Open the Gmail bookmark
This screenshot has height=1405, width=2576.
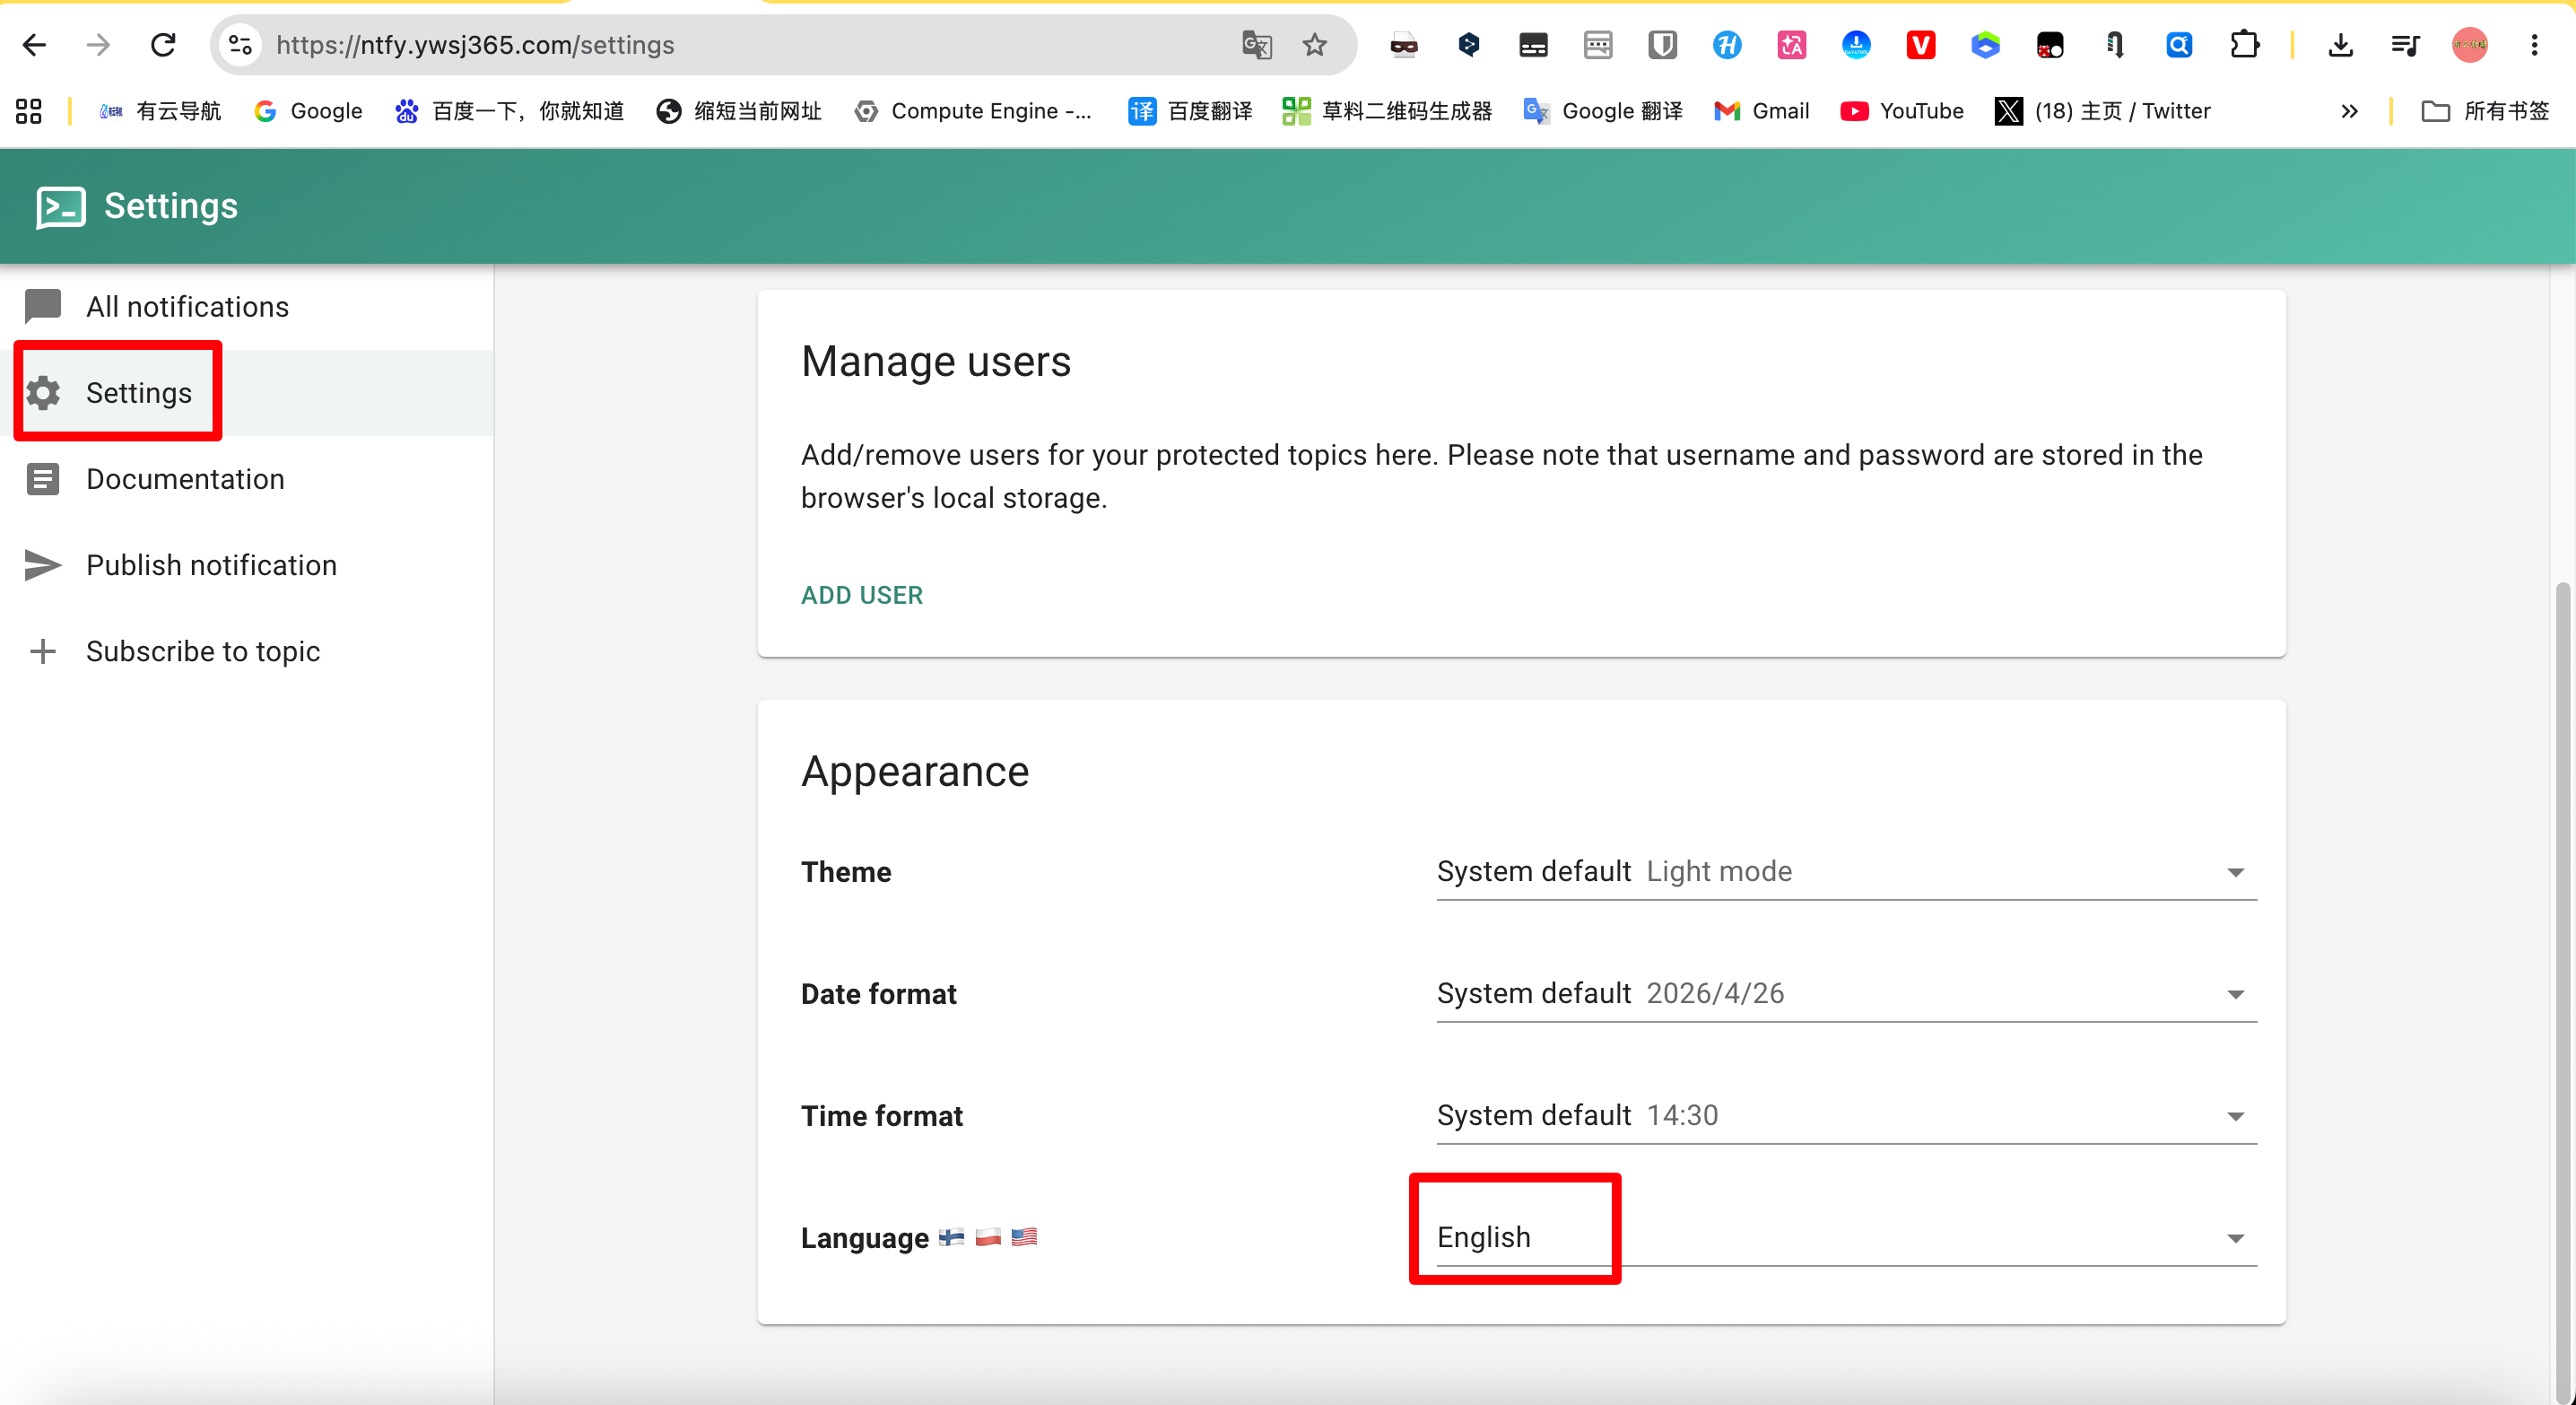[x=1762, y=111]
